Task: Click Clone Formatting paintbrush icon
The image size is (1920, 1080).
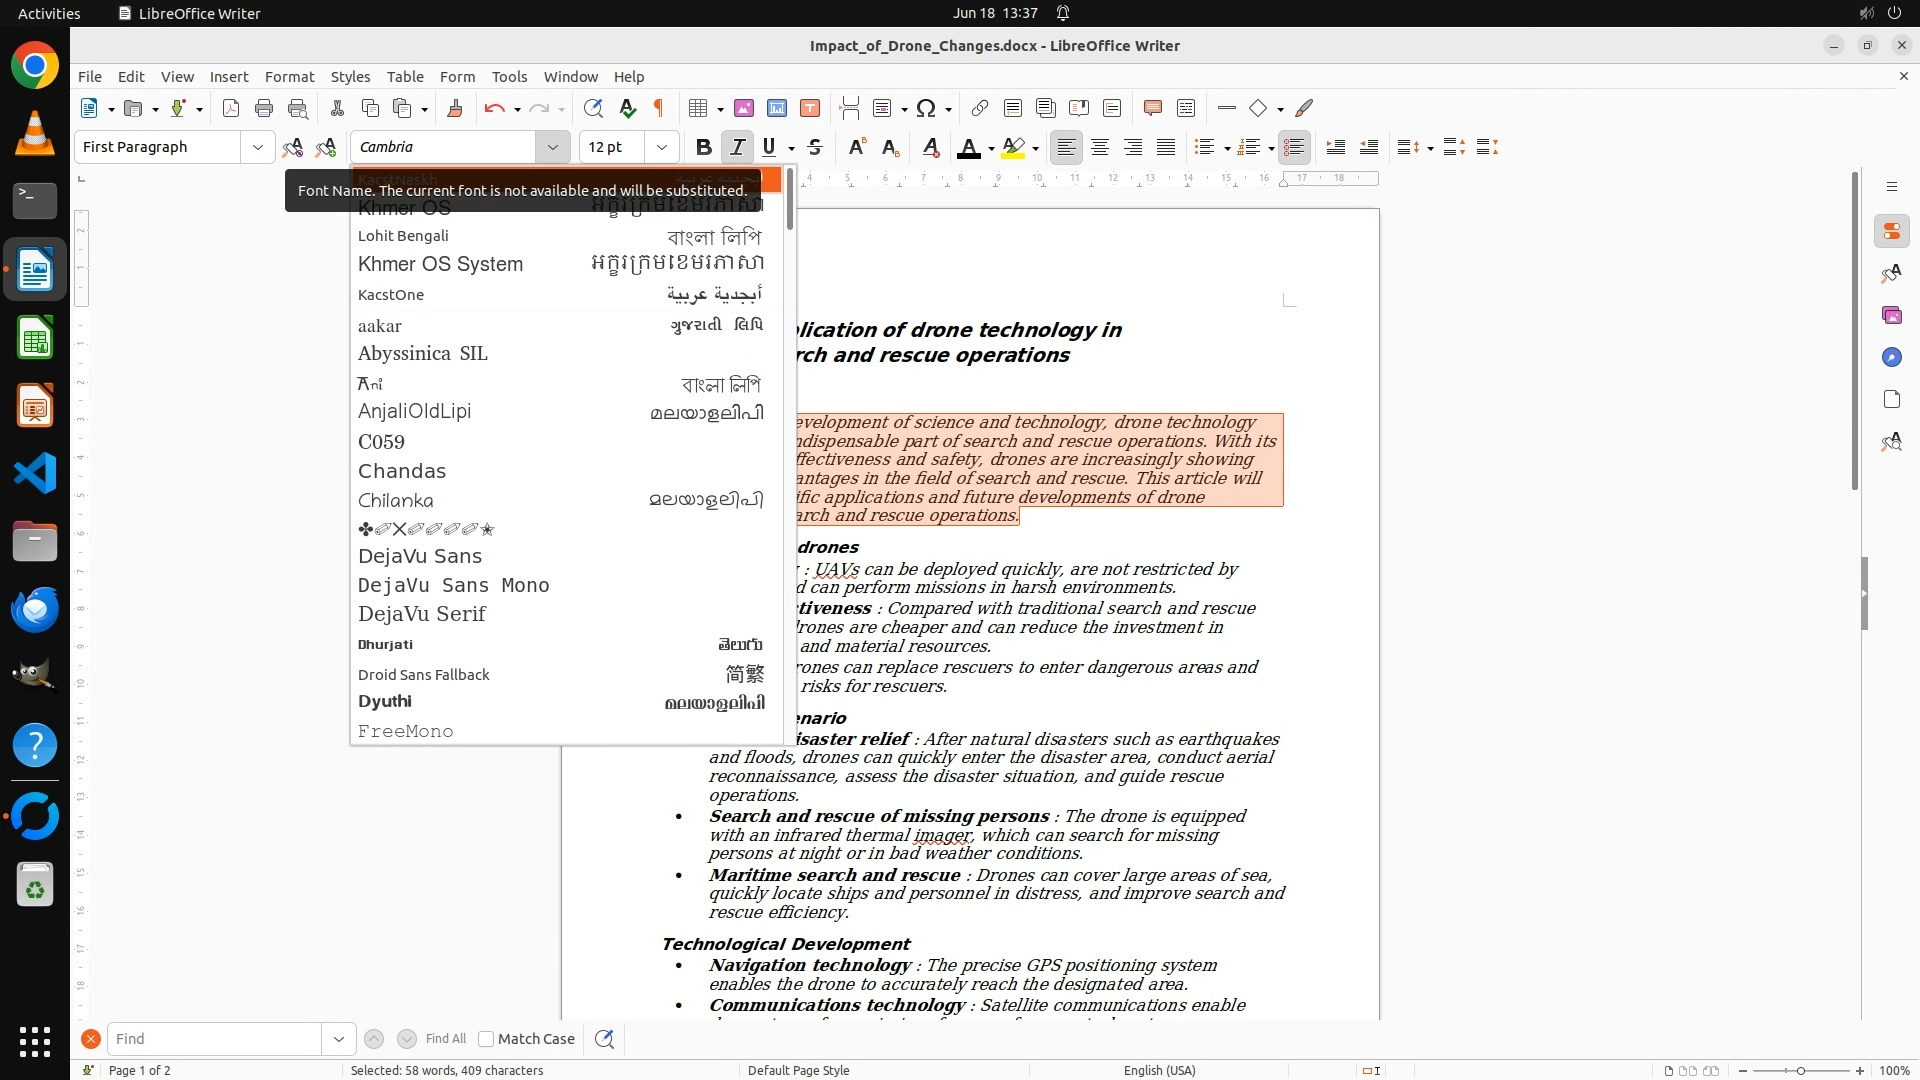Action: pyautogui.click(x=455, y=108)
